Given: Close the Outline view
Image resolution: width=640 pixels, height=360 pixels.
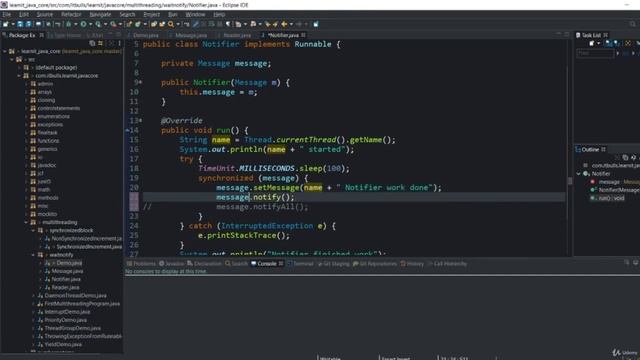Looking at the screenshot, I should 603,149.
